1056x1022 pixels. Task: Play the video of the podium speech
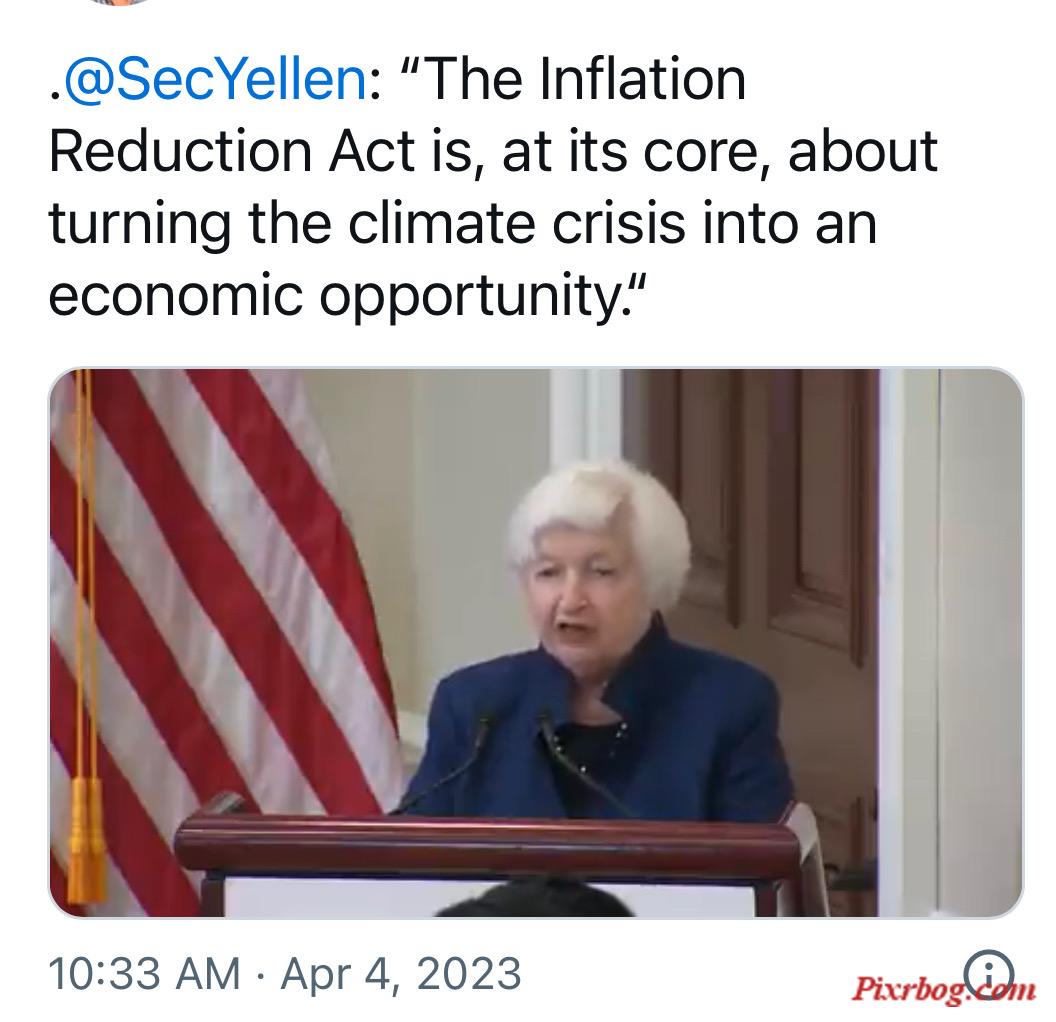(536, 643)
